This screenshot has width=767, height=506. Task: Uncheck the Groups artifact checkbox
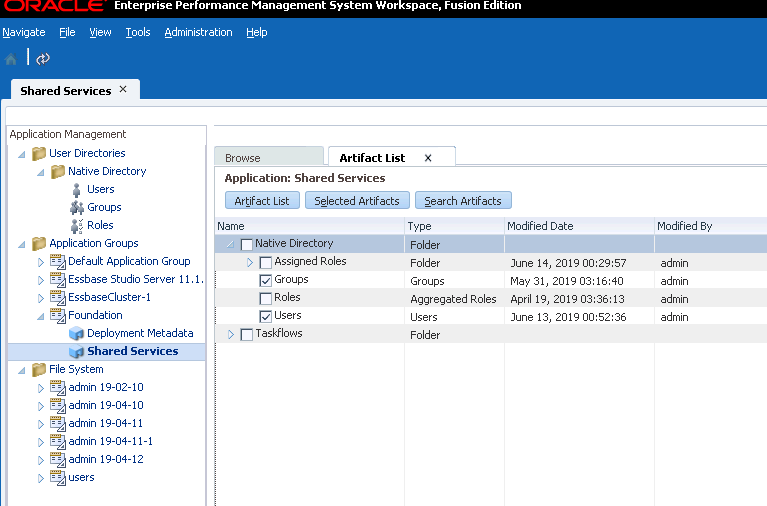266,280
